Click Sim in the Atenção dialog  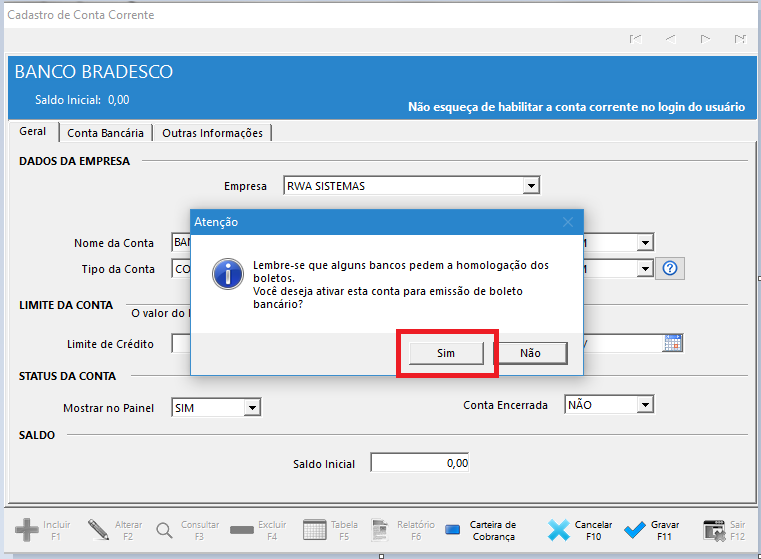446,353
